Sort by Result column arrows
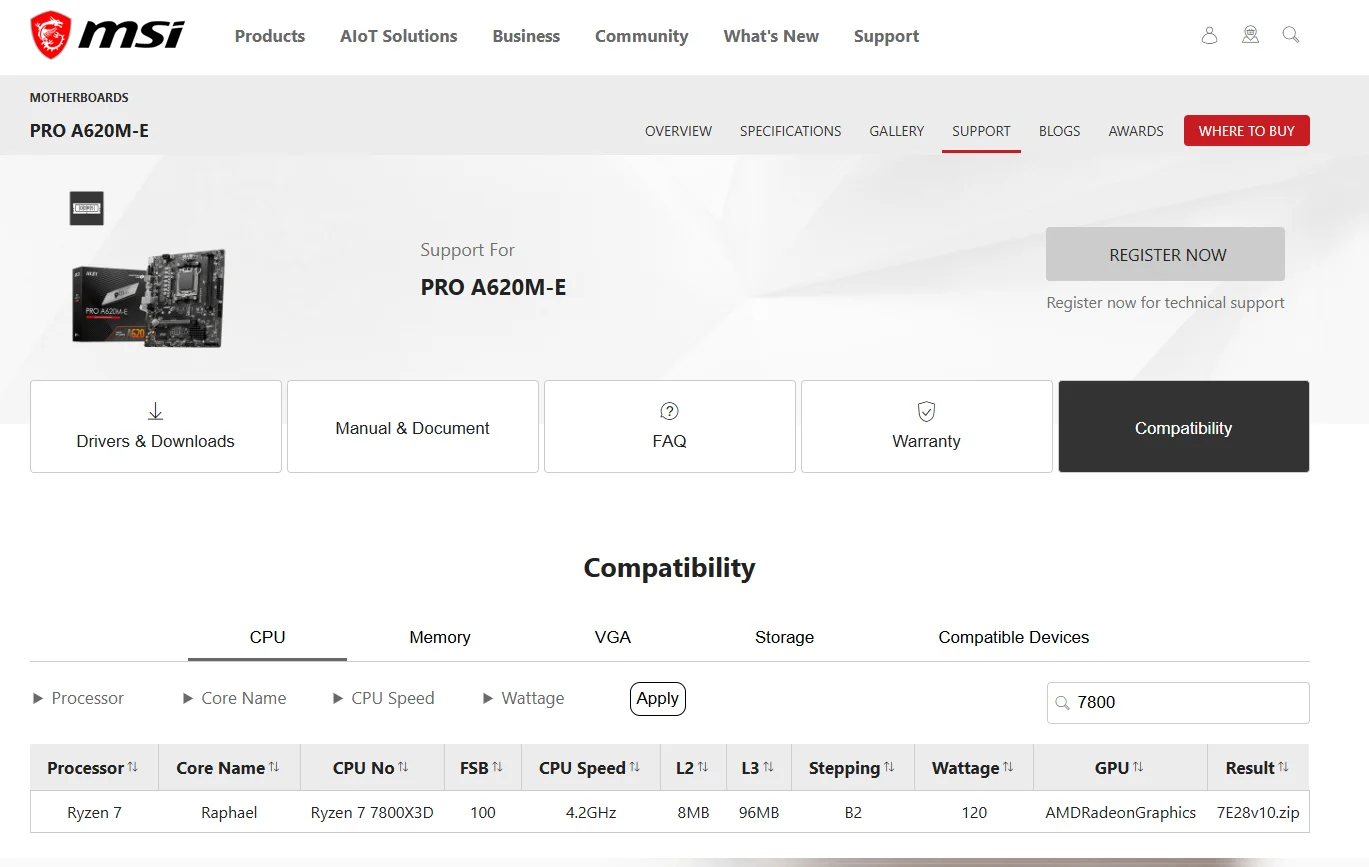The width and height of the screenshot is (1369, 867). point(1283,767)
